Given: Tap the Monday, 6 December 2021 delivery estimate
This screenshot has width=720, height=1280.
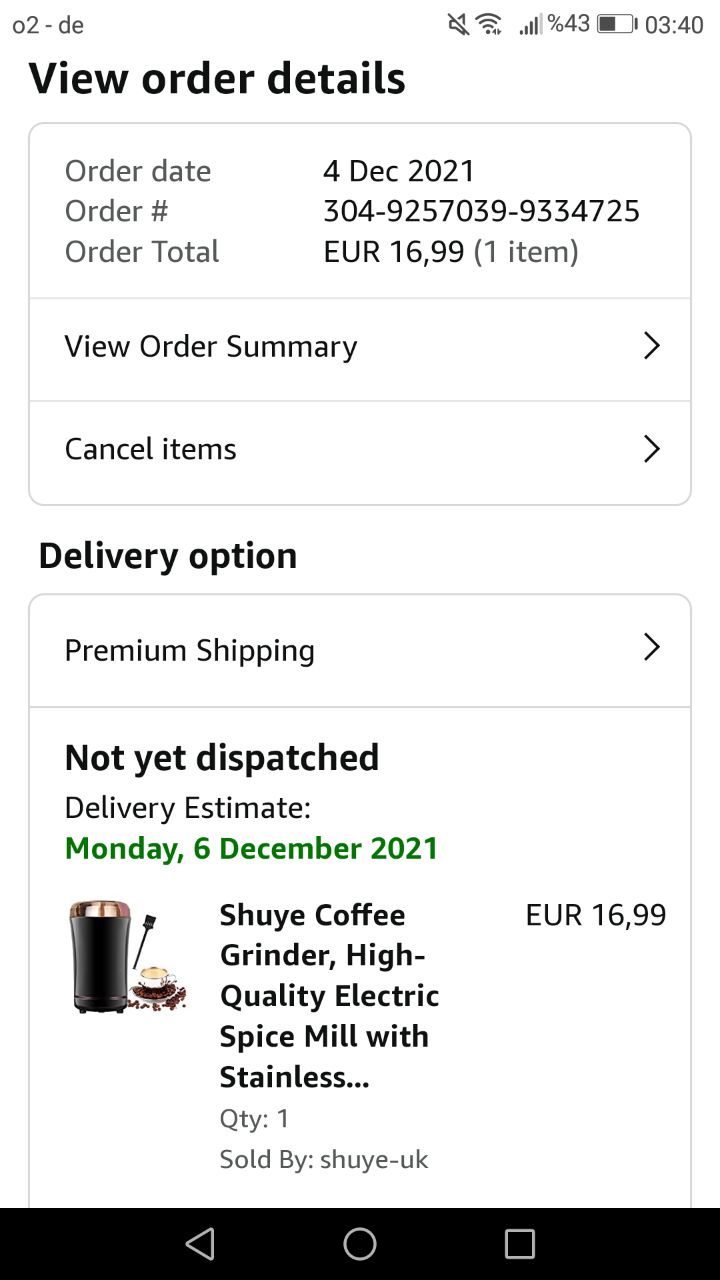Looking at the screenshot, I should click(252, 849).
